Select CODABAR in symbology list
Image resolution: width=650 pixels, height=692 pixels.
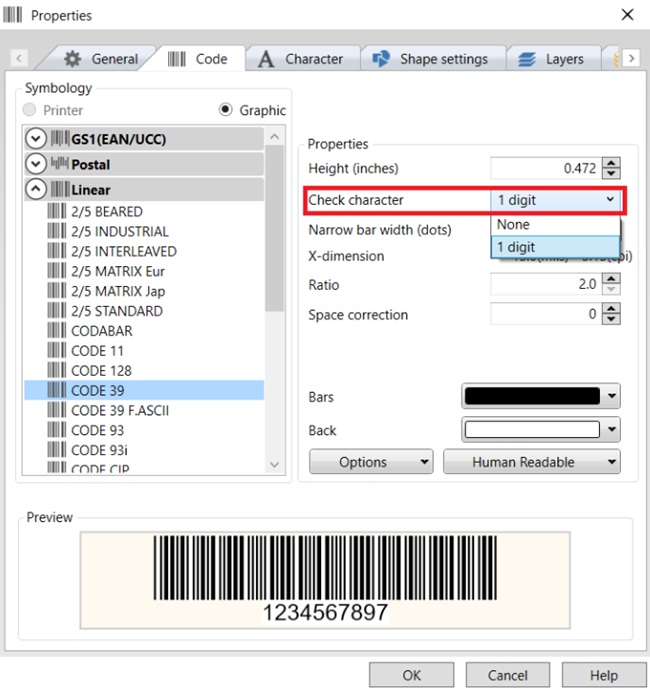pyautogui.click(x=144, y=331)
